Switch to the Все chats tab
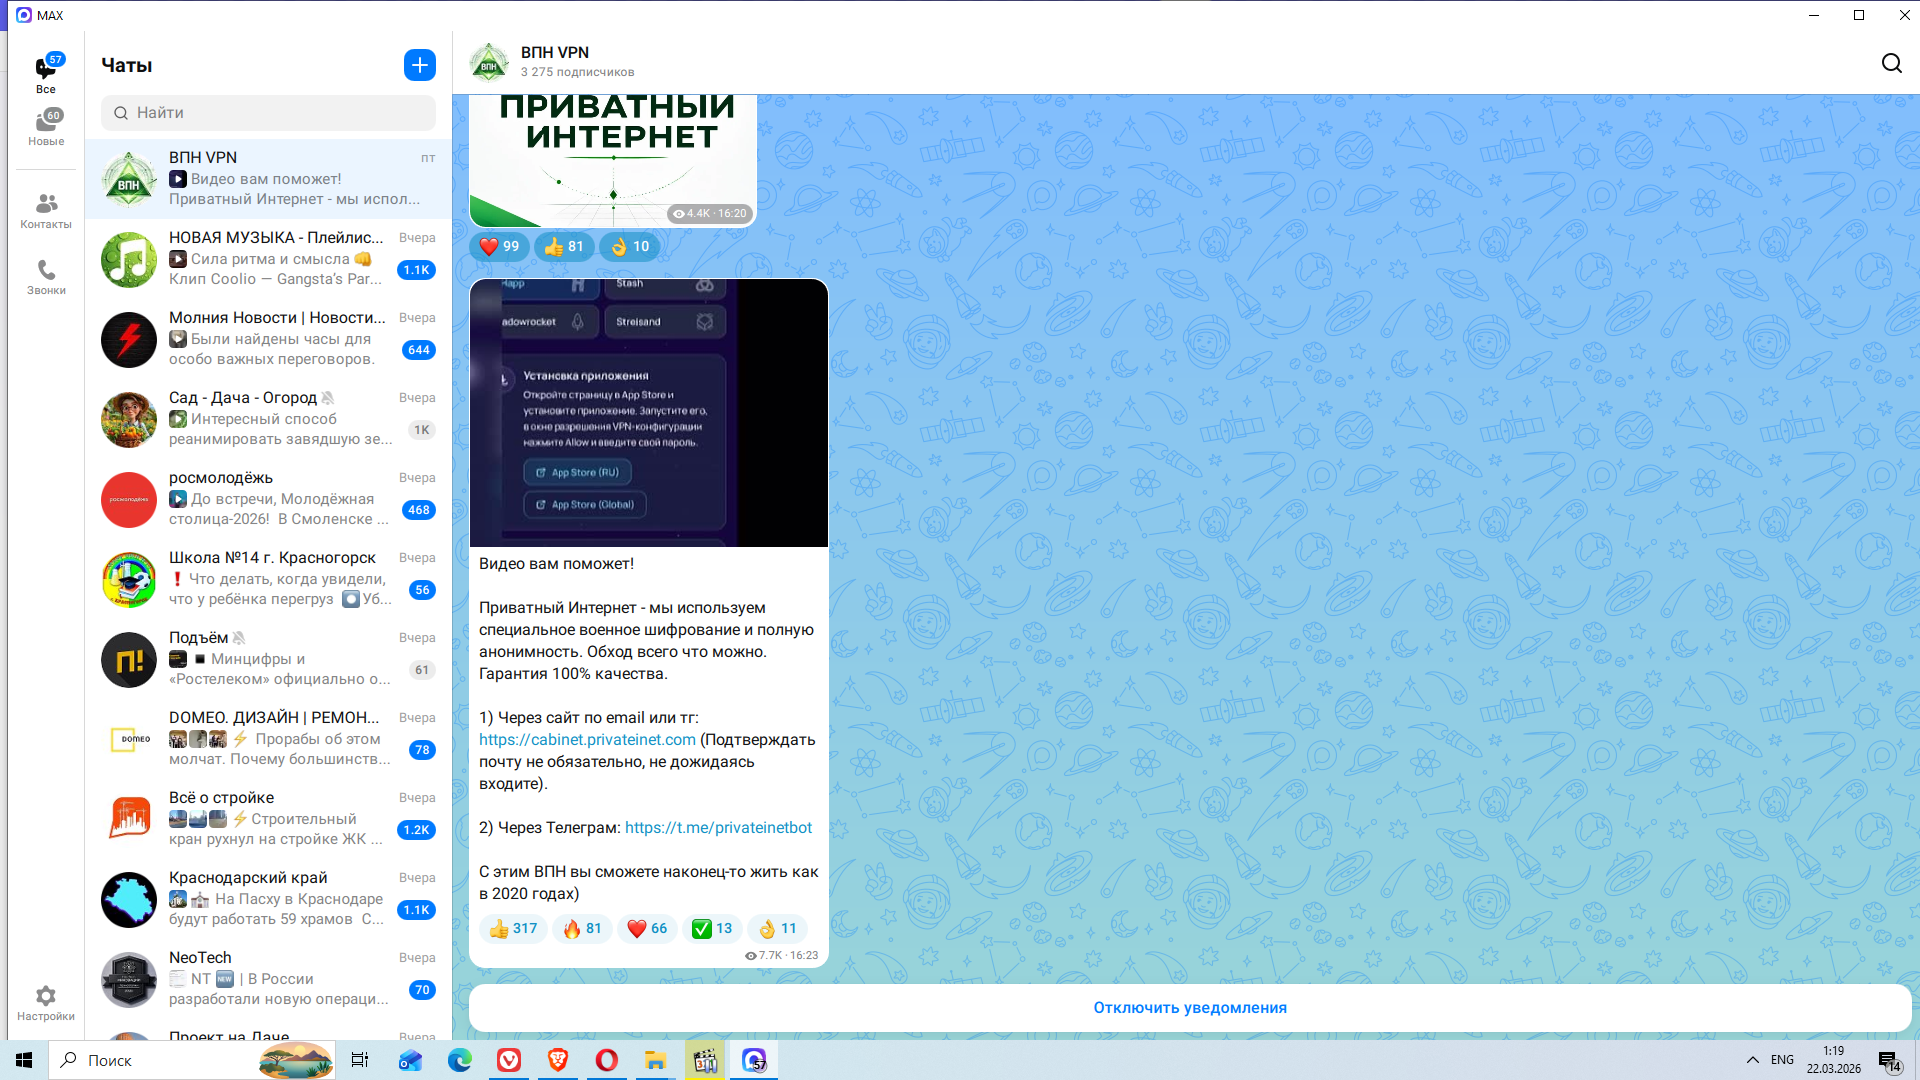 pos(46,73)
